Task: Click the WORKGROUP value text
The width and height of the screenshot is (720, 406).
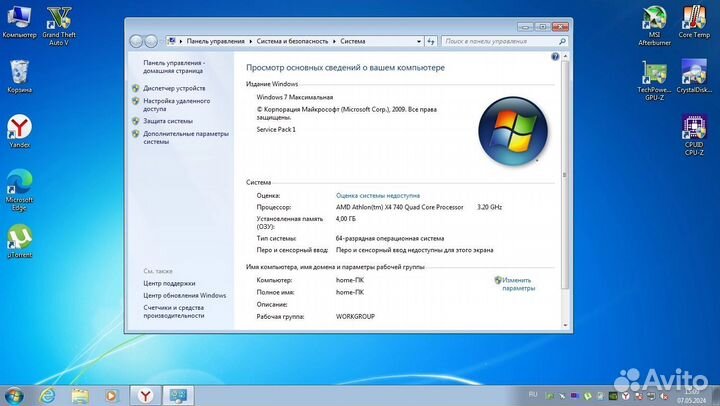Action: [x=355, y=316]
